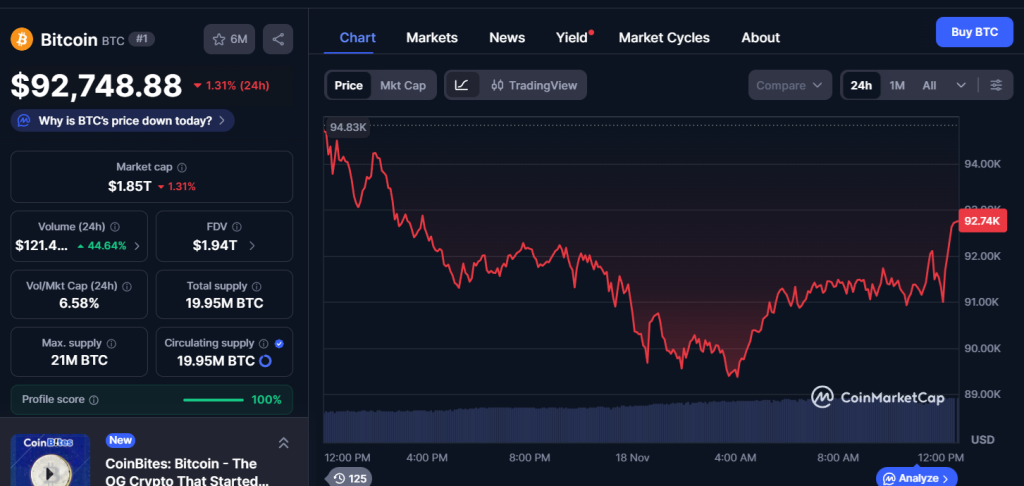Switch to the Market Cycles tab
Image resolution: width=1024 pixels, height=486 pixels.
(664, 37)
